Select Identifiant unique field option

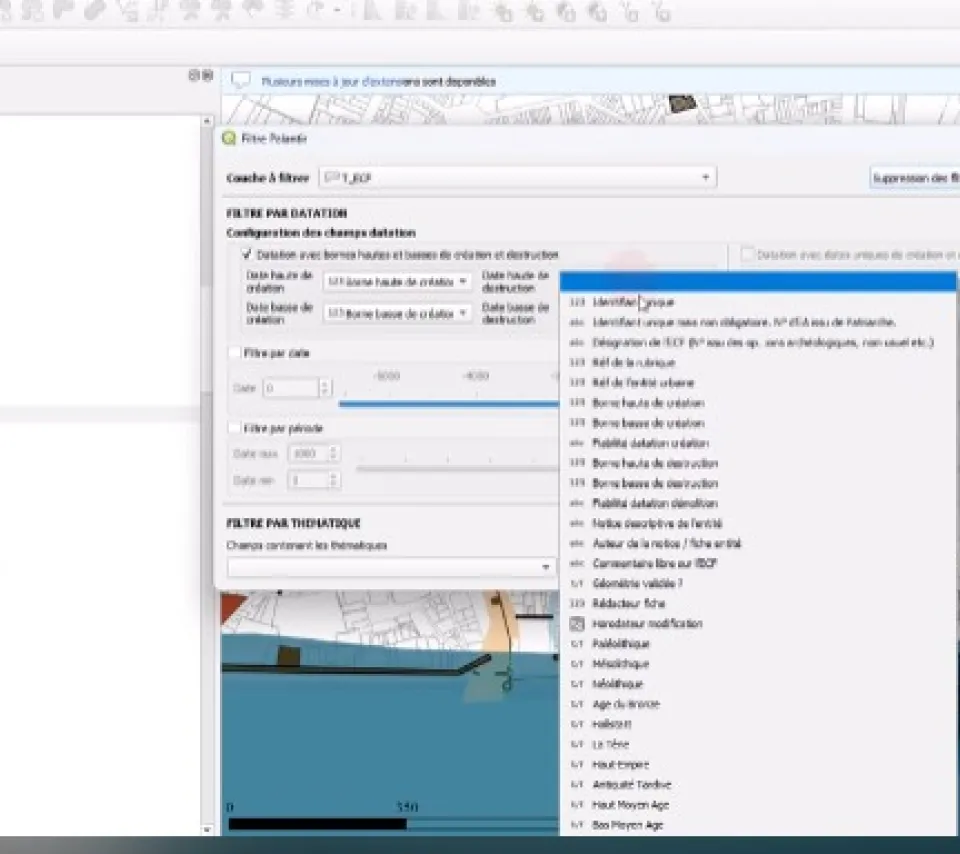click(x=758, y=302)
